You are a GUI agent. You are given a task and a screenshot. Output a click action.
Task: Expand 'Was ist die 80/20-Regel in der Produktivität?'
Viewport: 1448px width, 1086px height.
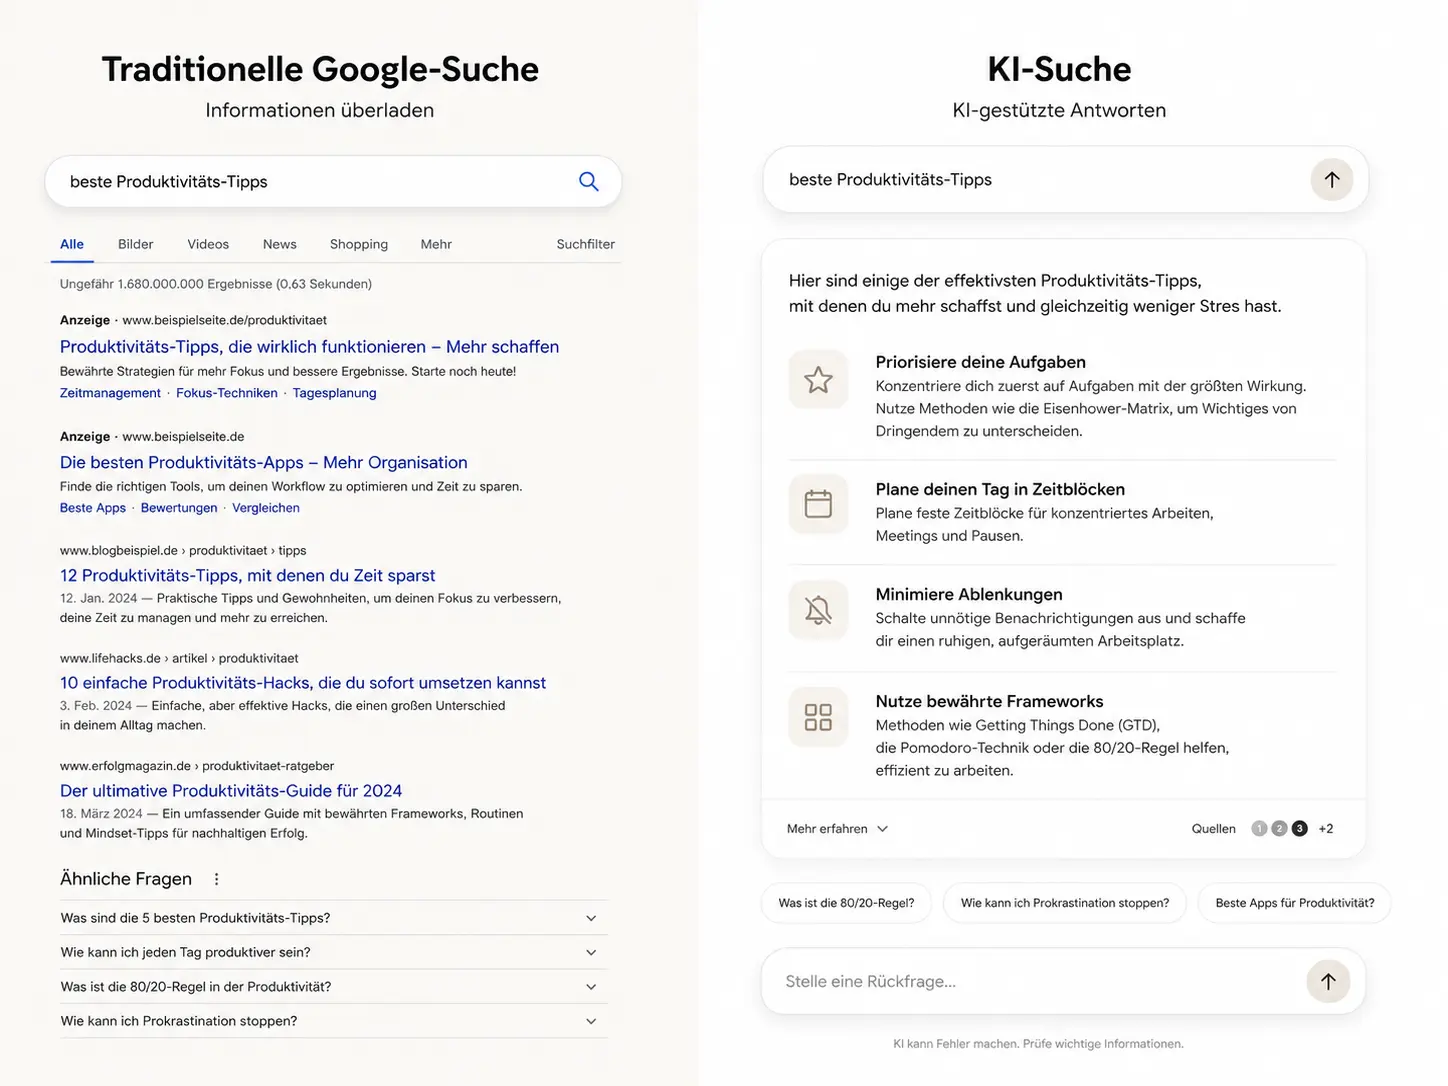(x=334, y=986)
